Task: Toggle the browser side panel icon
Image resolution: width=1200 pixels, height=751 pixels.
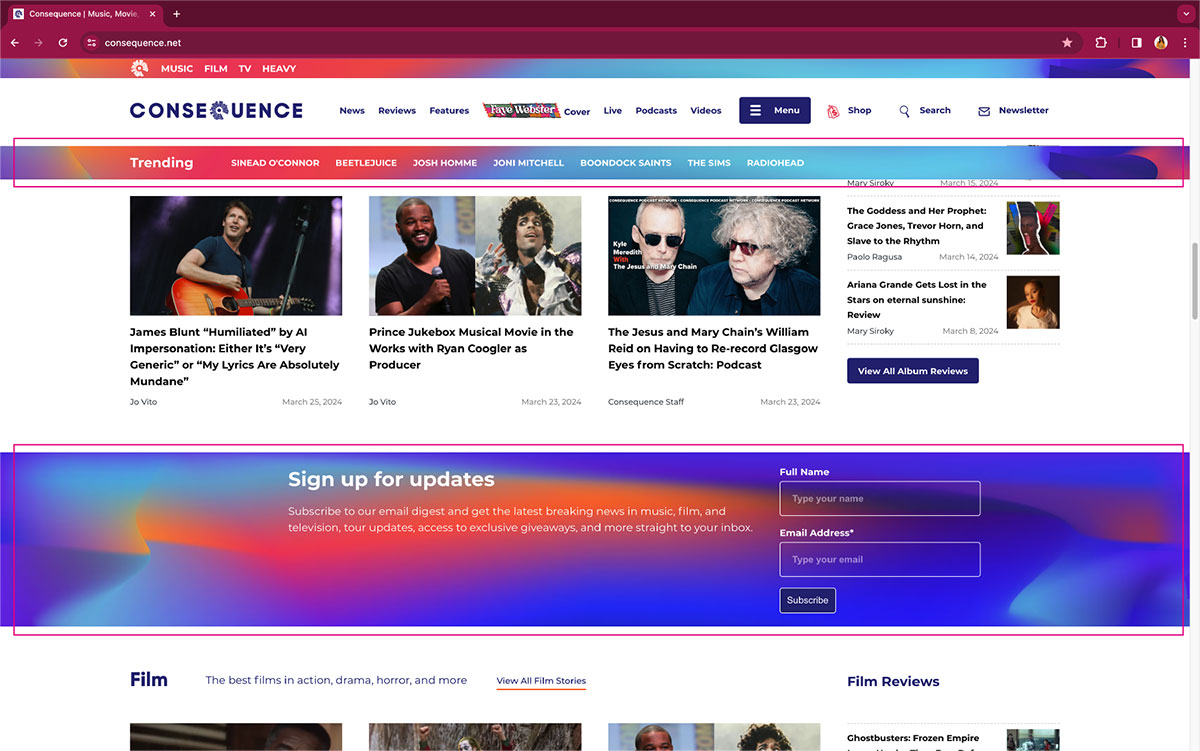Action: 1136,43
